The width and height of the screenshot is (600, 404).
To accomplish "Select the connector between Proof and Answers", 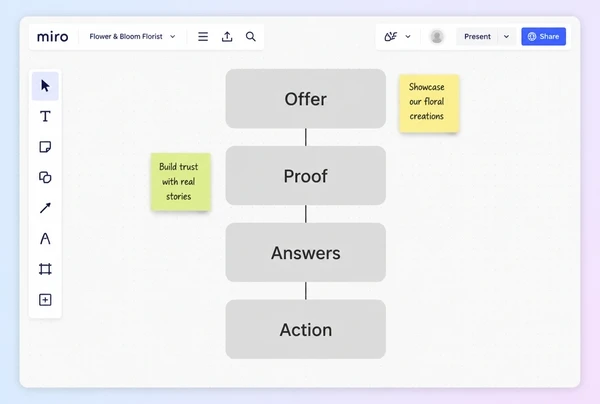I will tap(306, 214).
